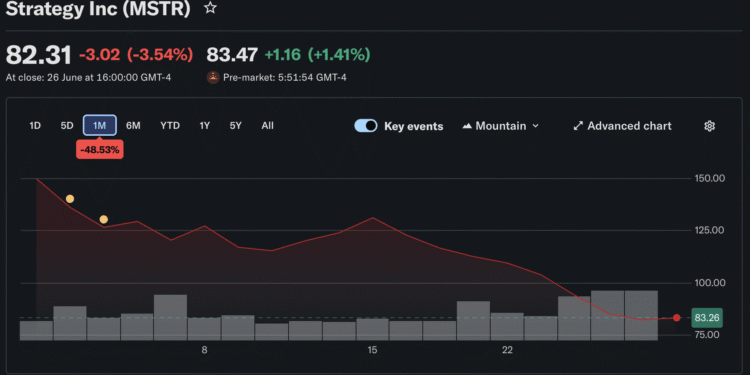Viewport: 750px width, 375px height.
Task: Open the Mountain chart type dropdown
Action: coord(500,126)
